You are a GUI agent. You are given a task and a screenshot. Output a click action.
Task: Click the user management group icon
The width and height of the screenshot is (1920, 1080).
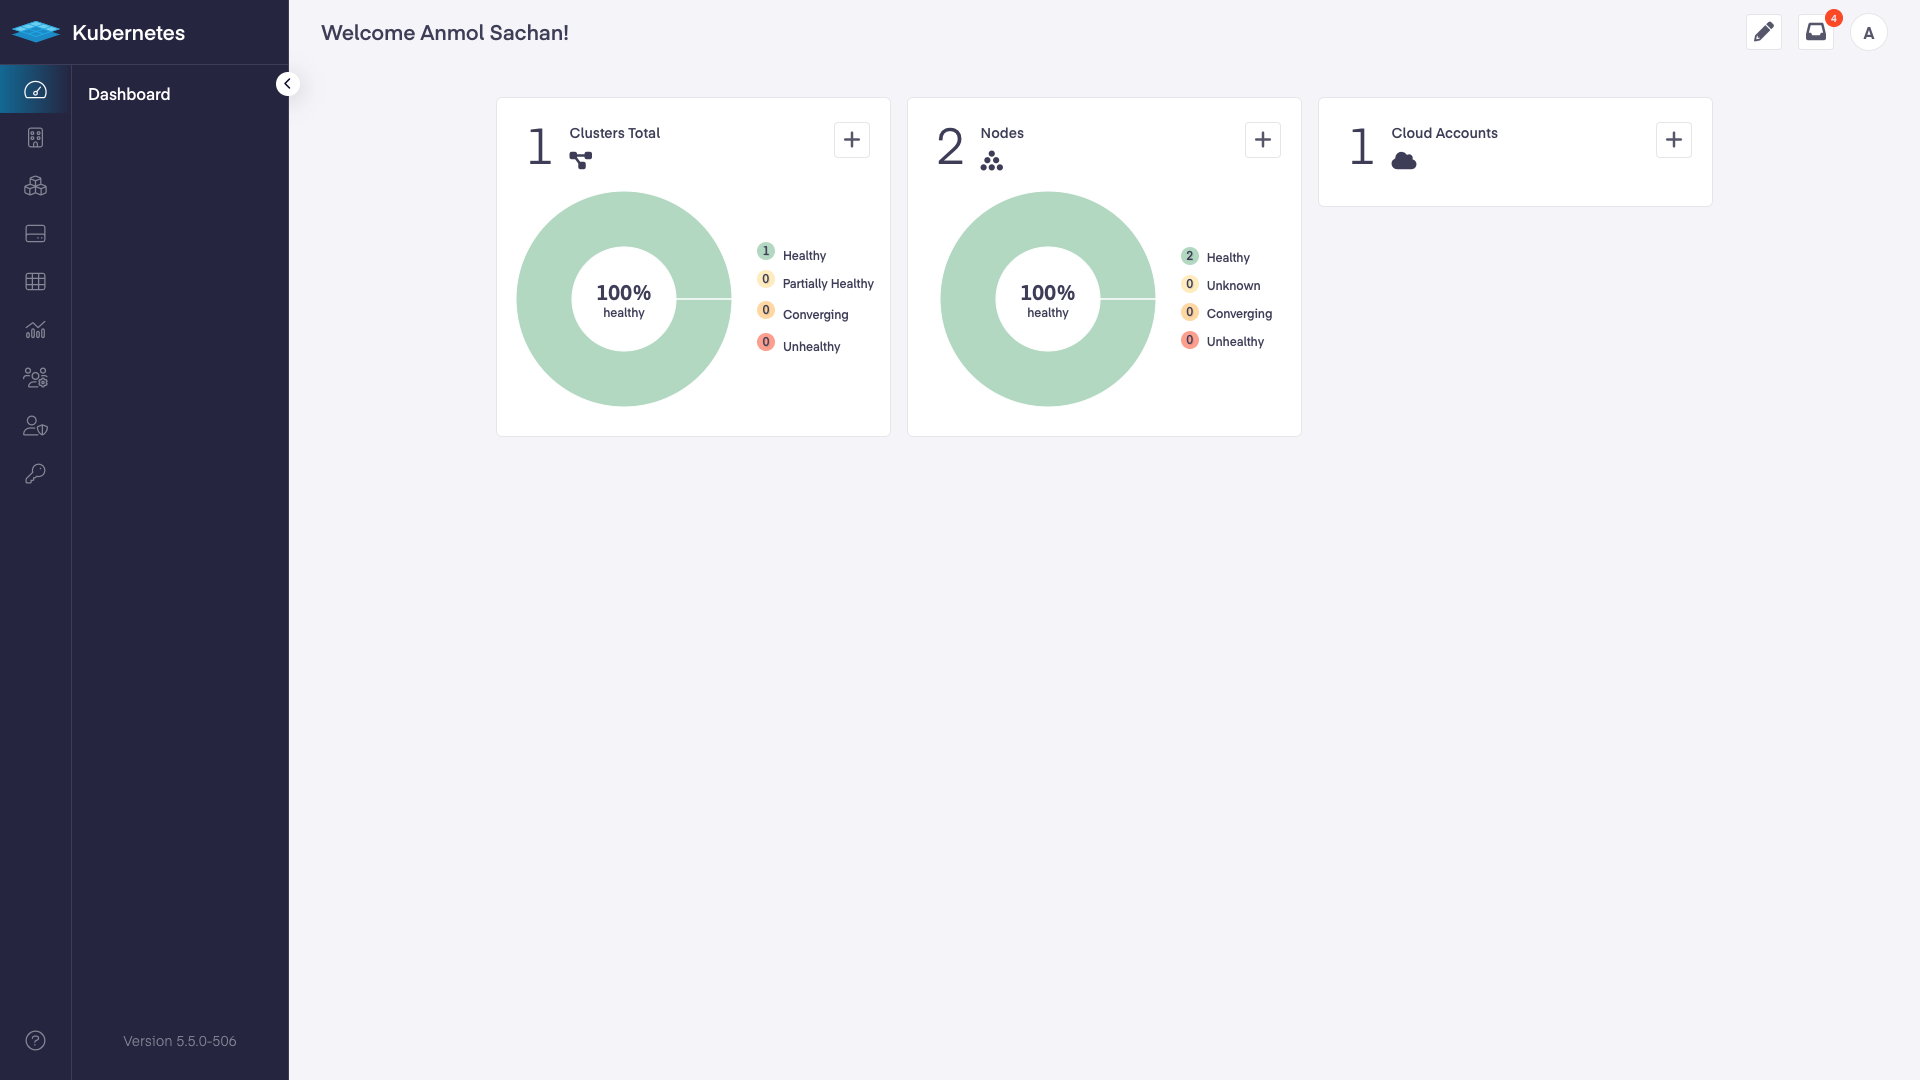[x=35, y=378]
